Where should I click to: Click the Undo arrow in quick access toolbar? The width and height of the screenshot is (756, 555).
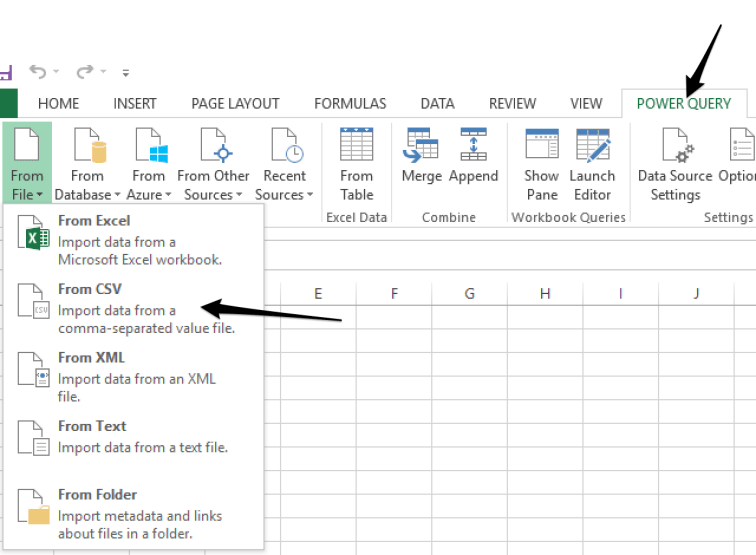click(38, 72)
